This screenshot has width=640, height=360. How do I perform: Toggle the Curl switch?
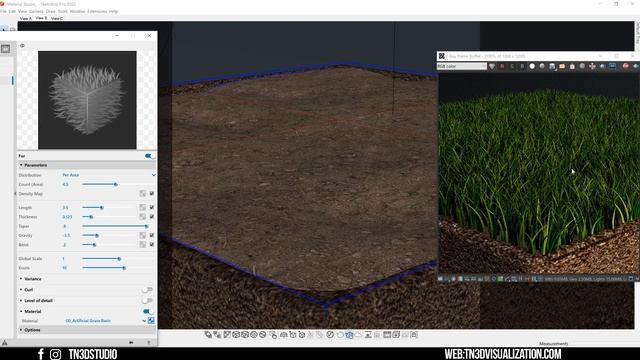(x=147, y=290)
